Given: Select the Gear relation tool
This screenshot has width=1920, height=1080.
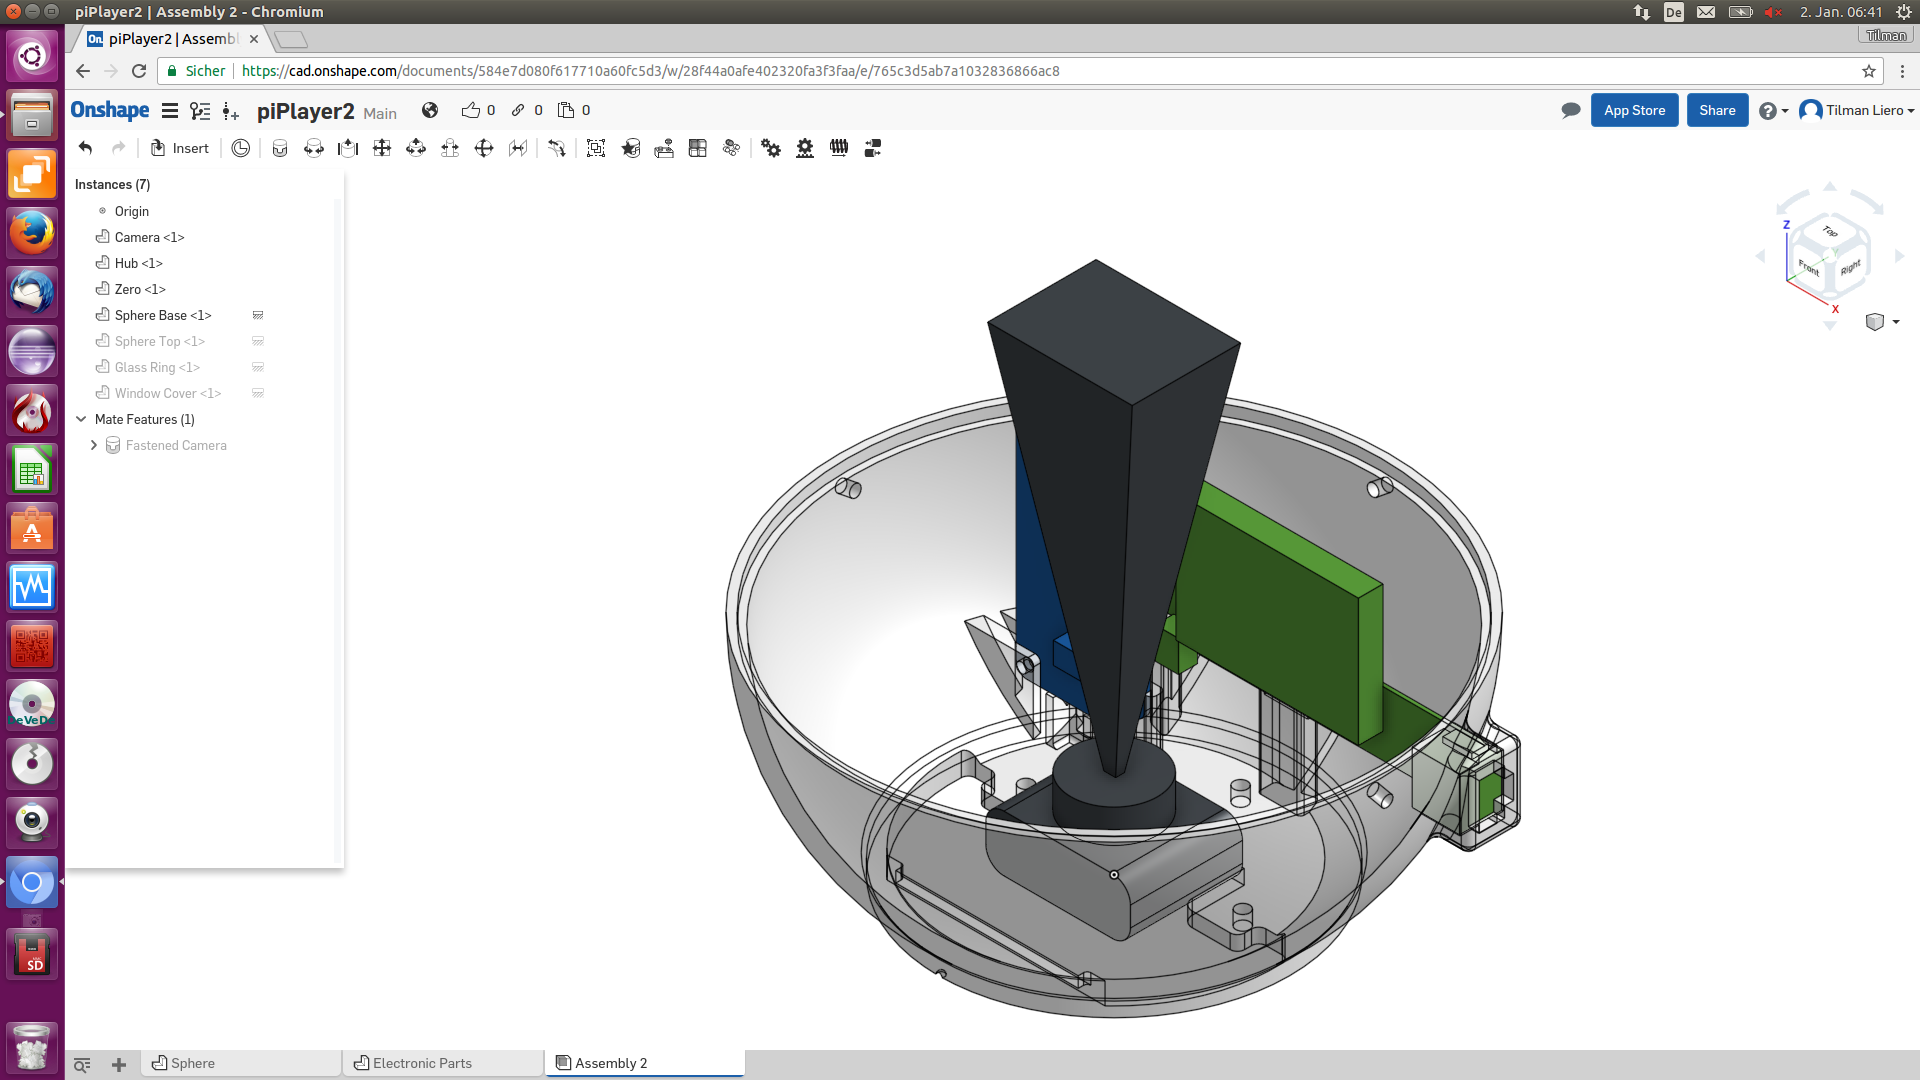Looking at the screenshot, I should click(x=771, y=148).
